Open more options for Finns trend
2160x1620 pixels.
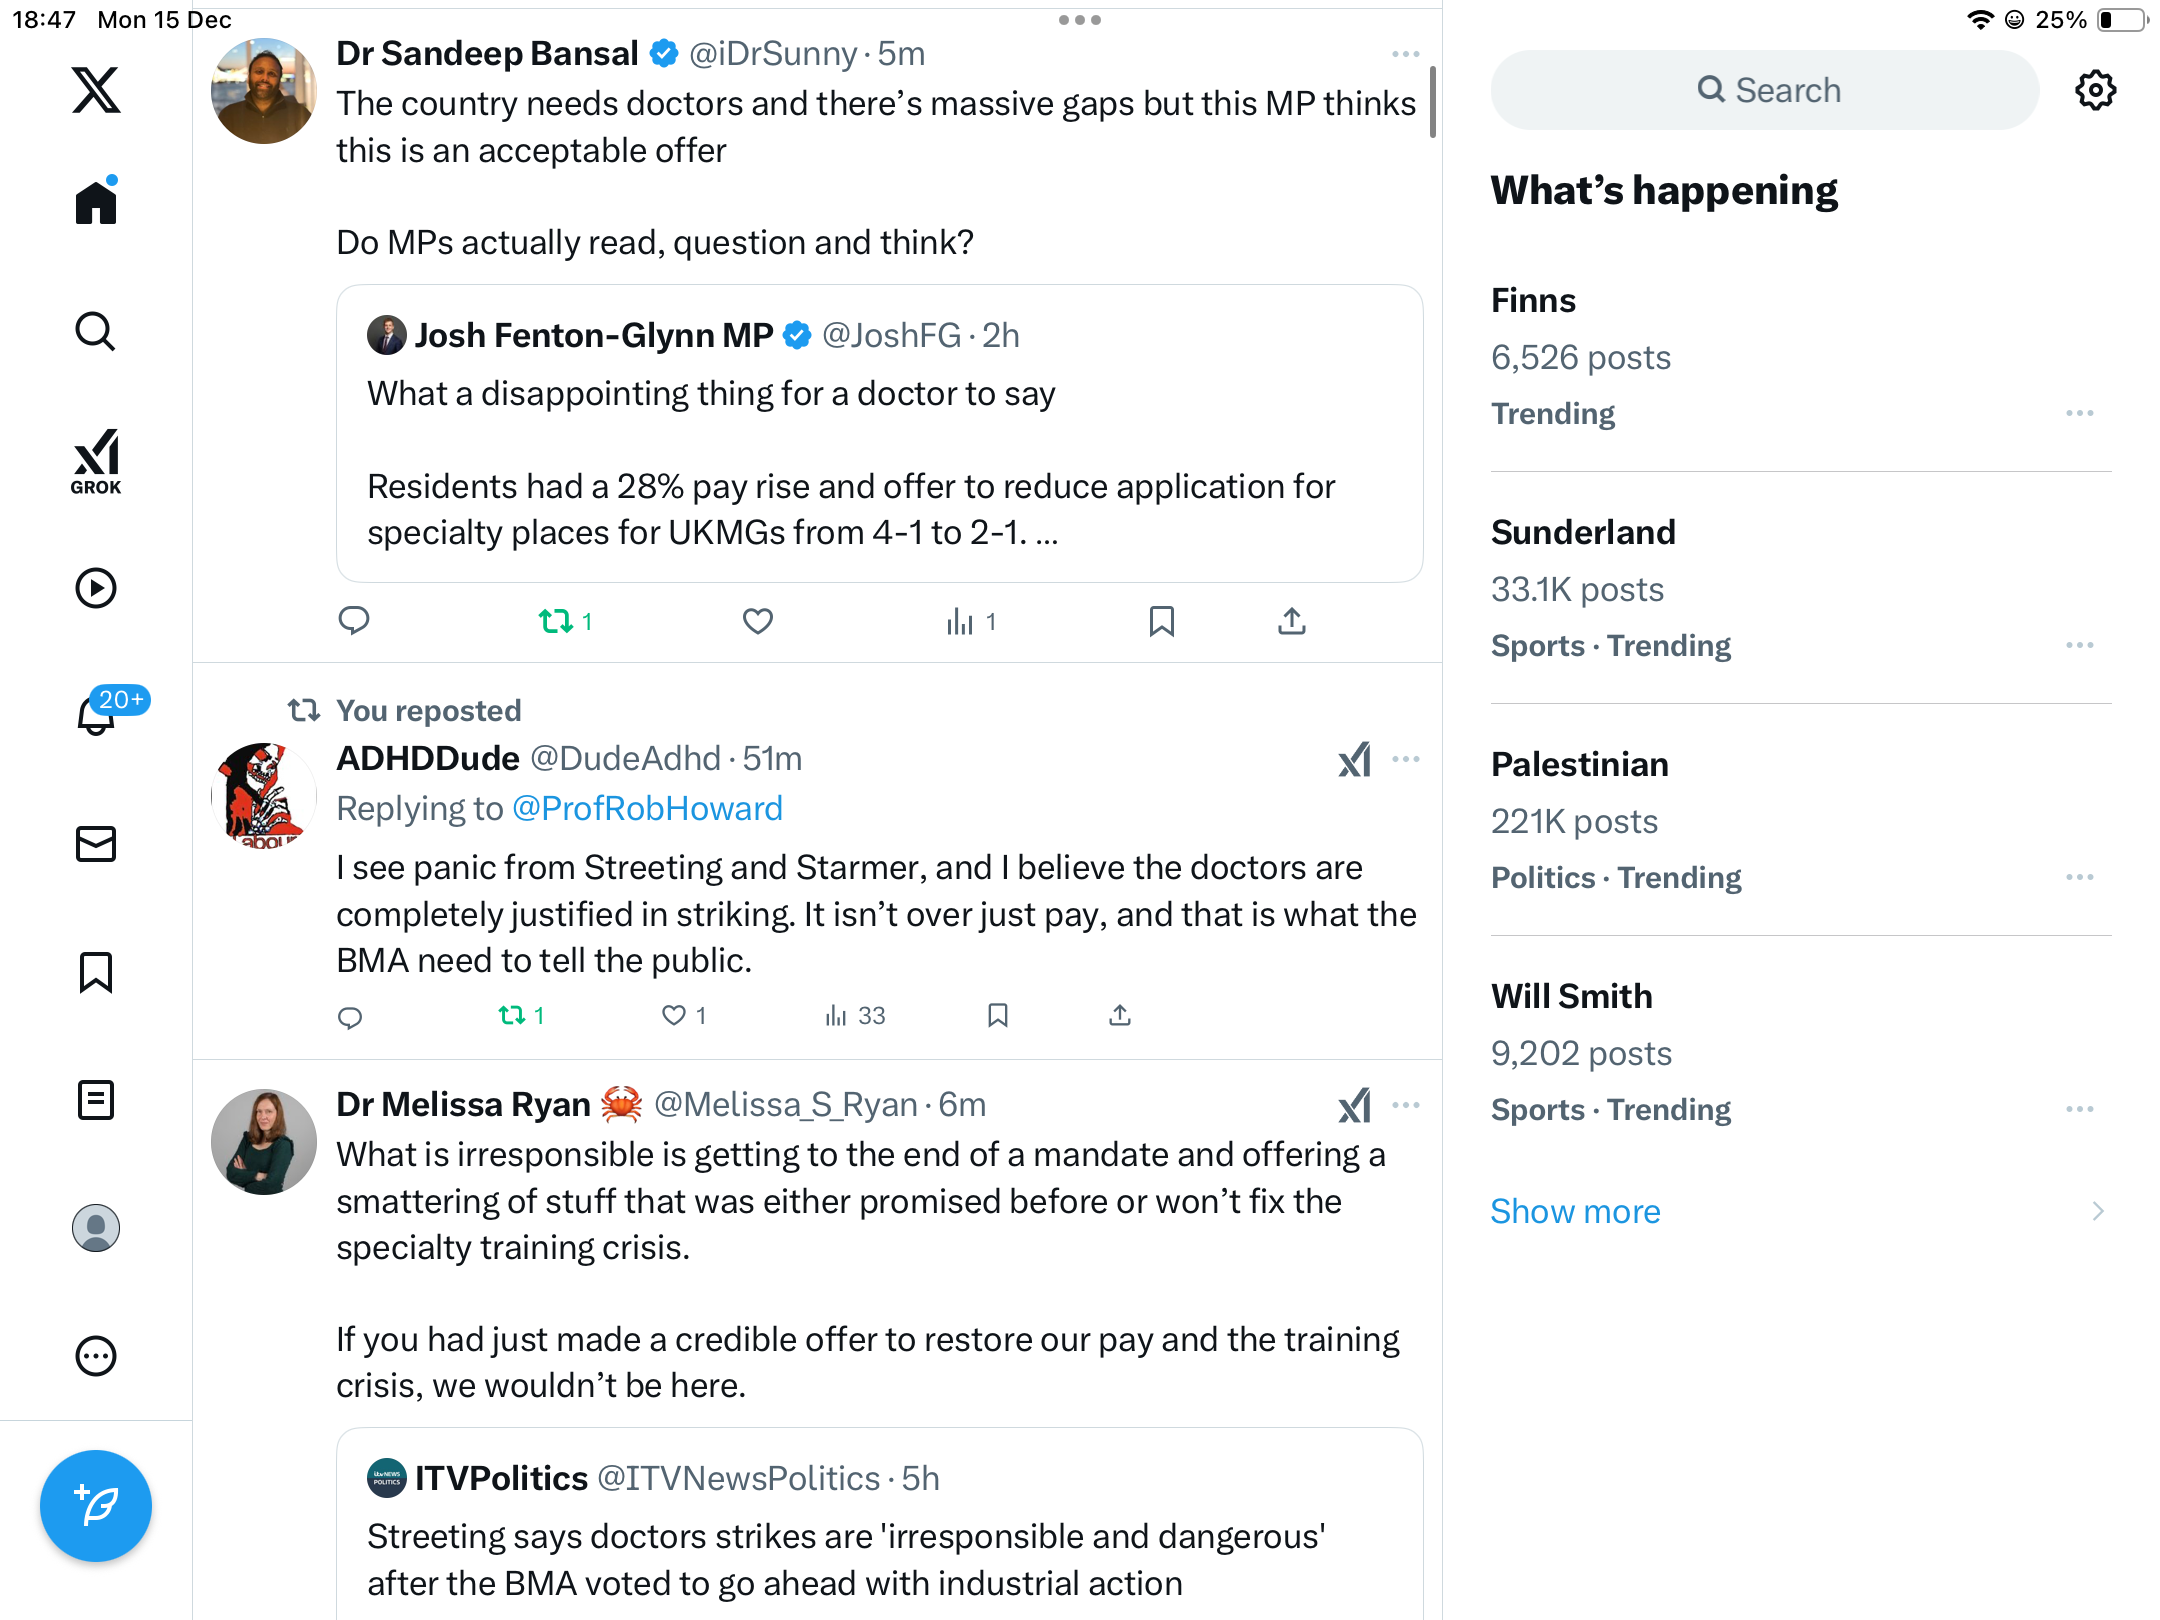click(2079, 413)
